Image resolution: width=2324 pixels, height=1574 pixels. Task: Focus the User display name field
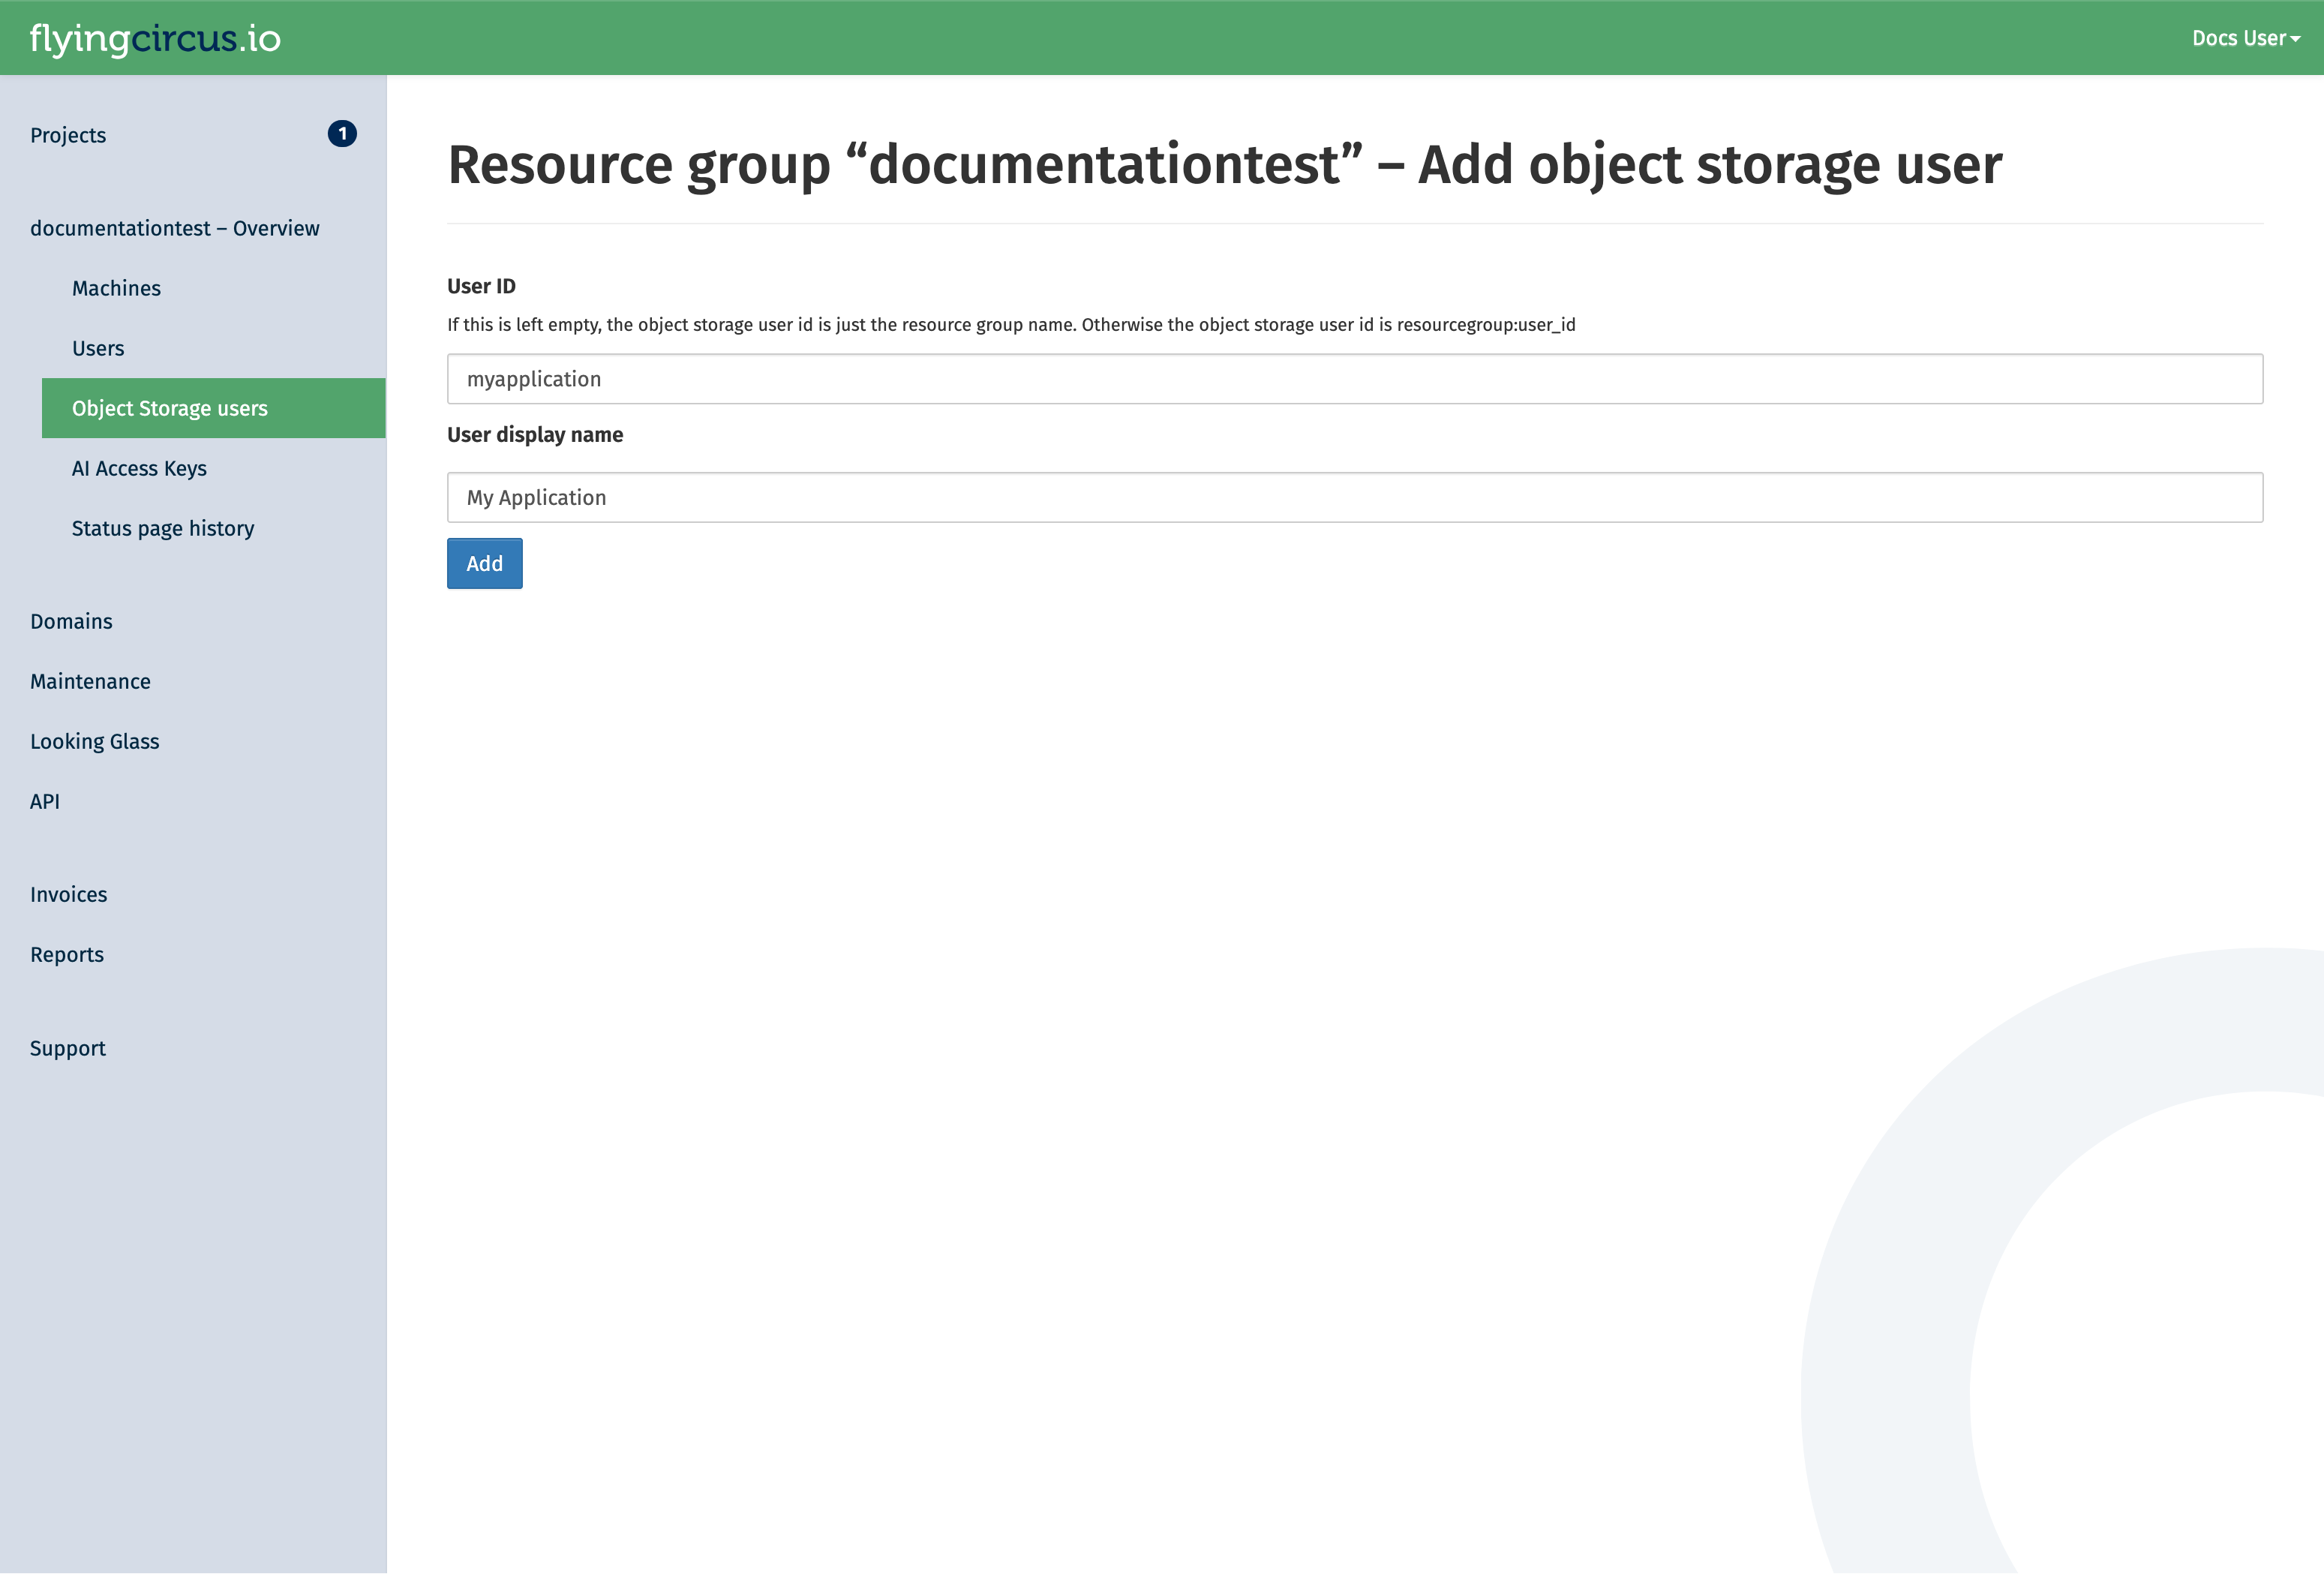(1355, 497)
